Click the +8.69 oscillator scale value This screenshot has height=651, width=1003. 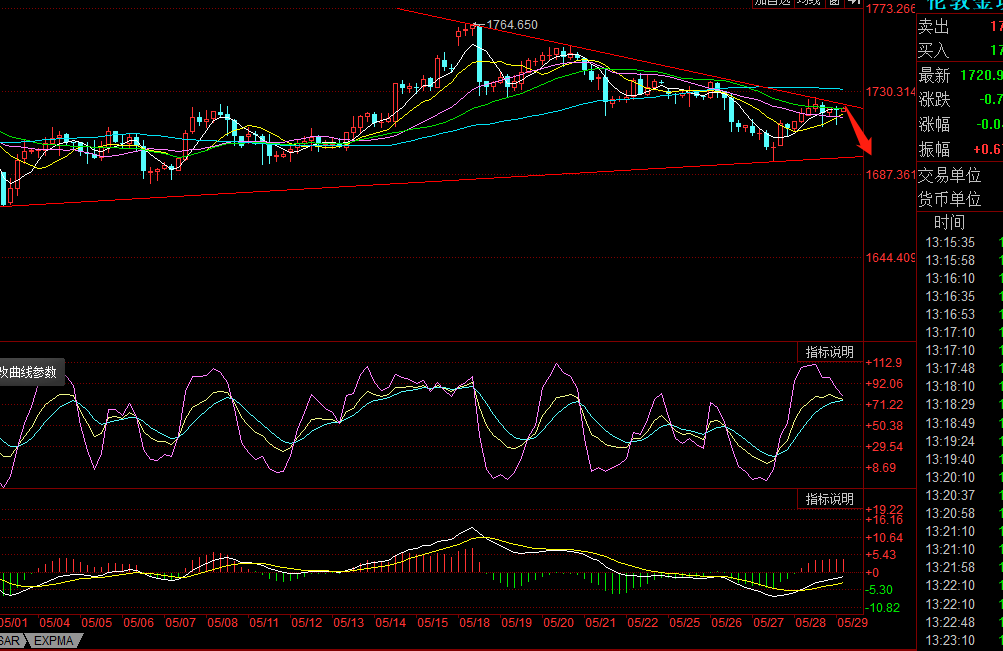(881, 467)
